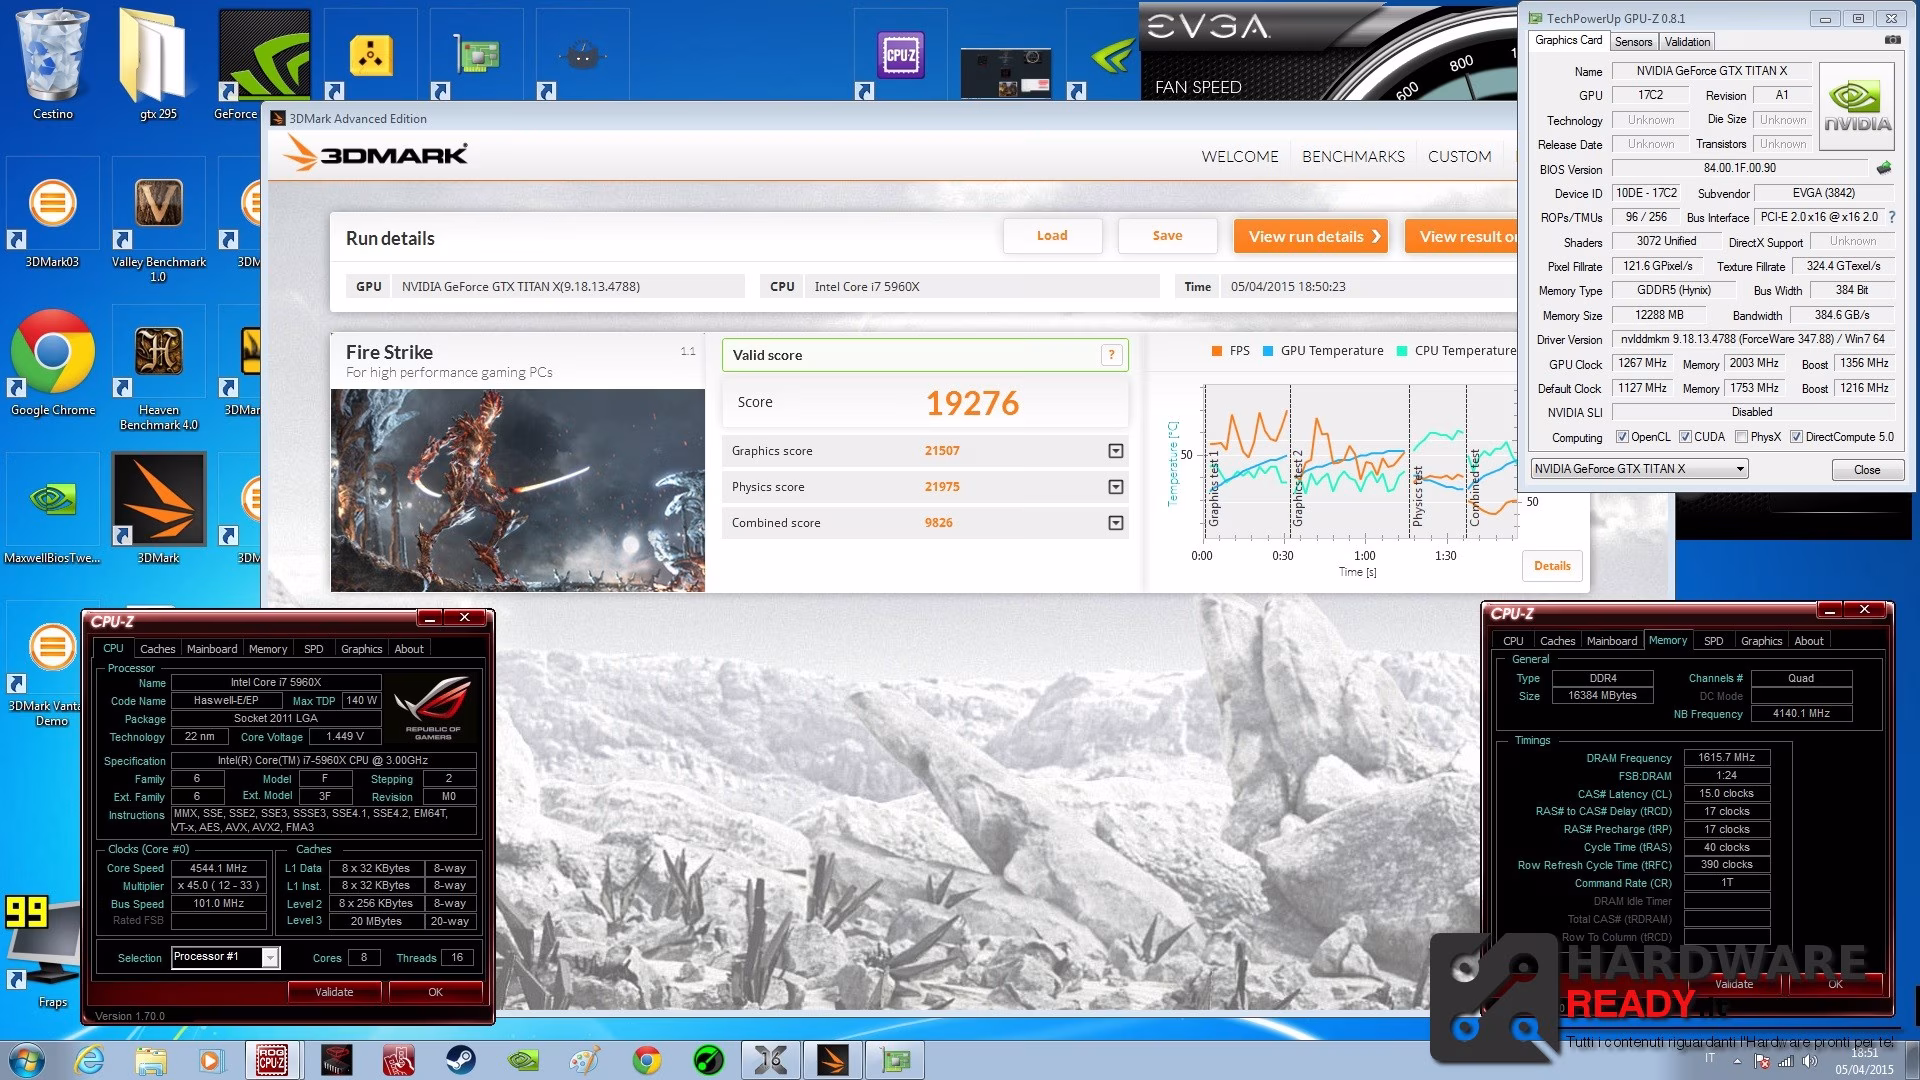Open Windows Media Player from the taskbar
Screen dimensions: 1920x1080
pyautogui.click(x=210, y=1060)
